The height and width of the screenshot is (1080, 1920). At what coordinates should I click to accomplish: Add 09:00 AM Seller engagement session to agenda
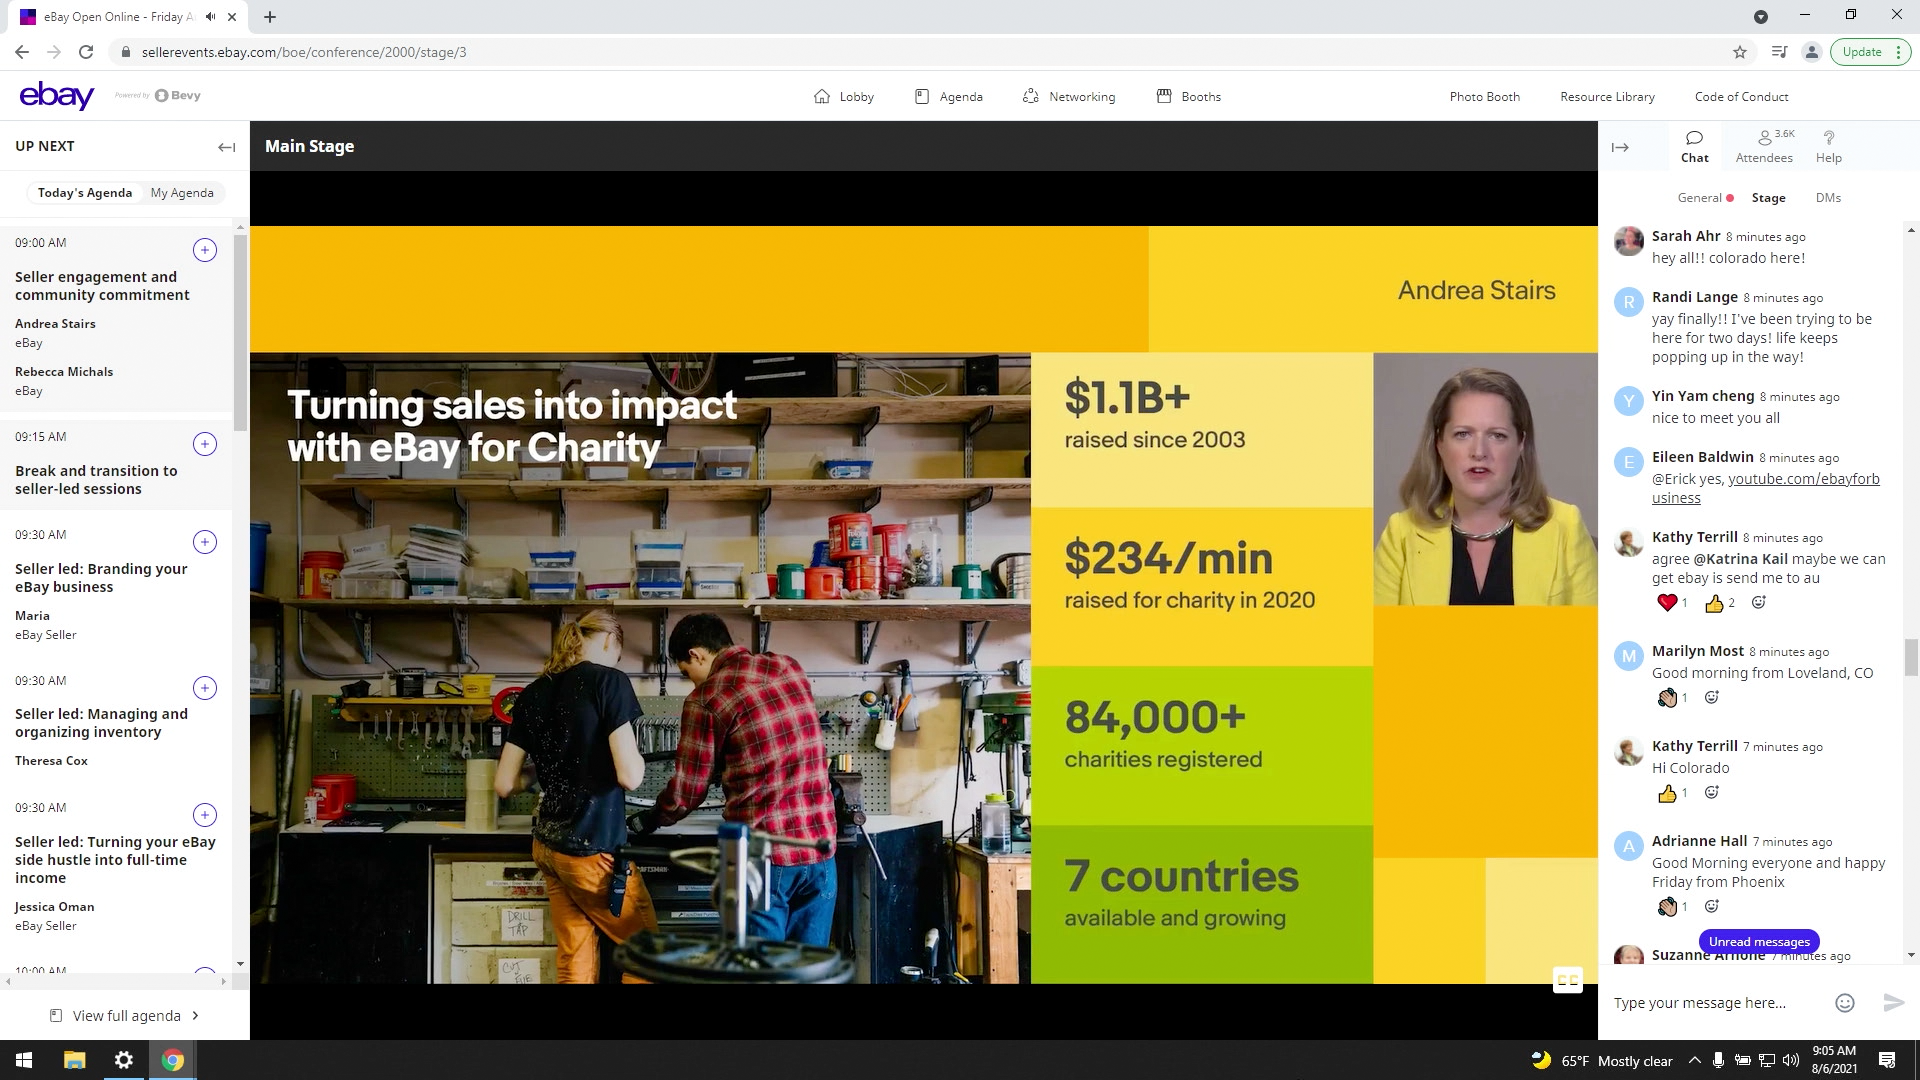204,250
